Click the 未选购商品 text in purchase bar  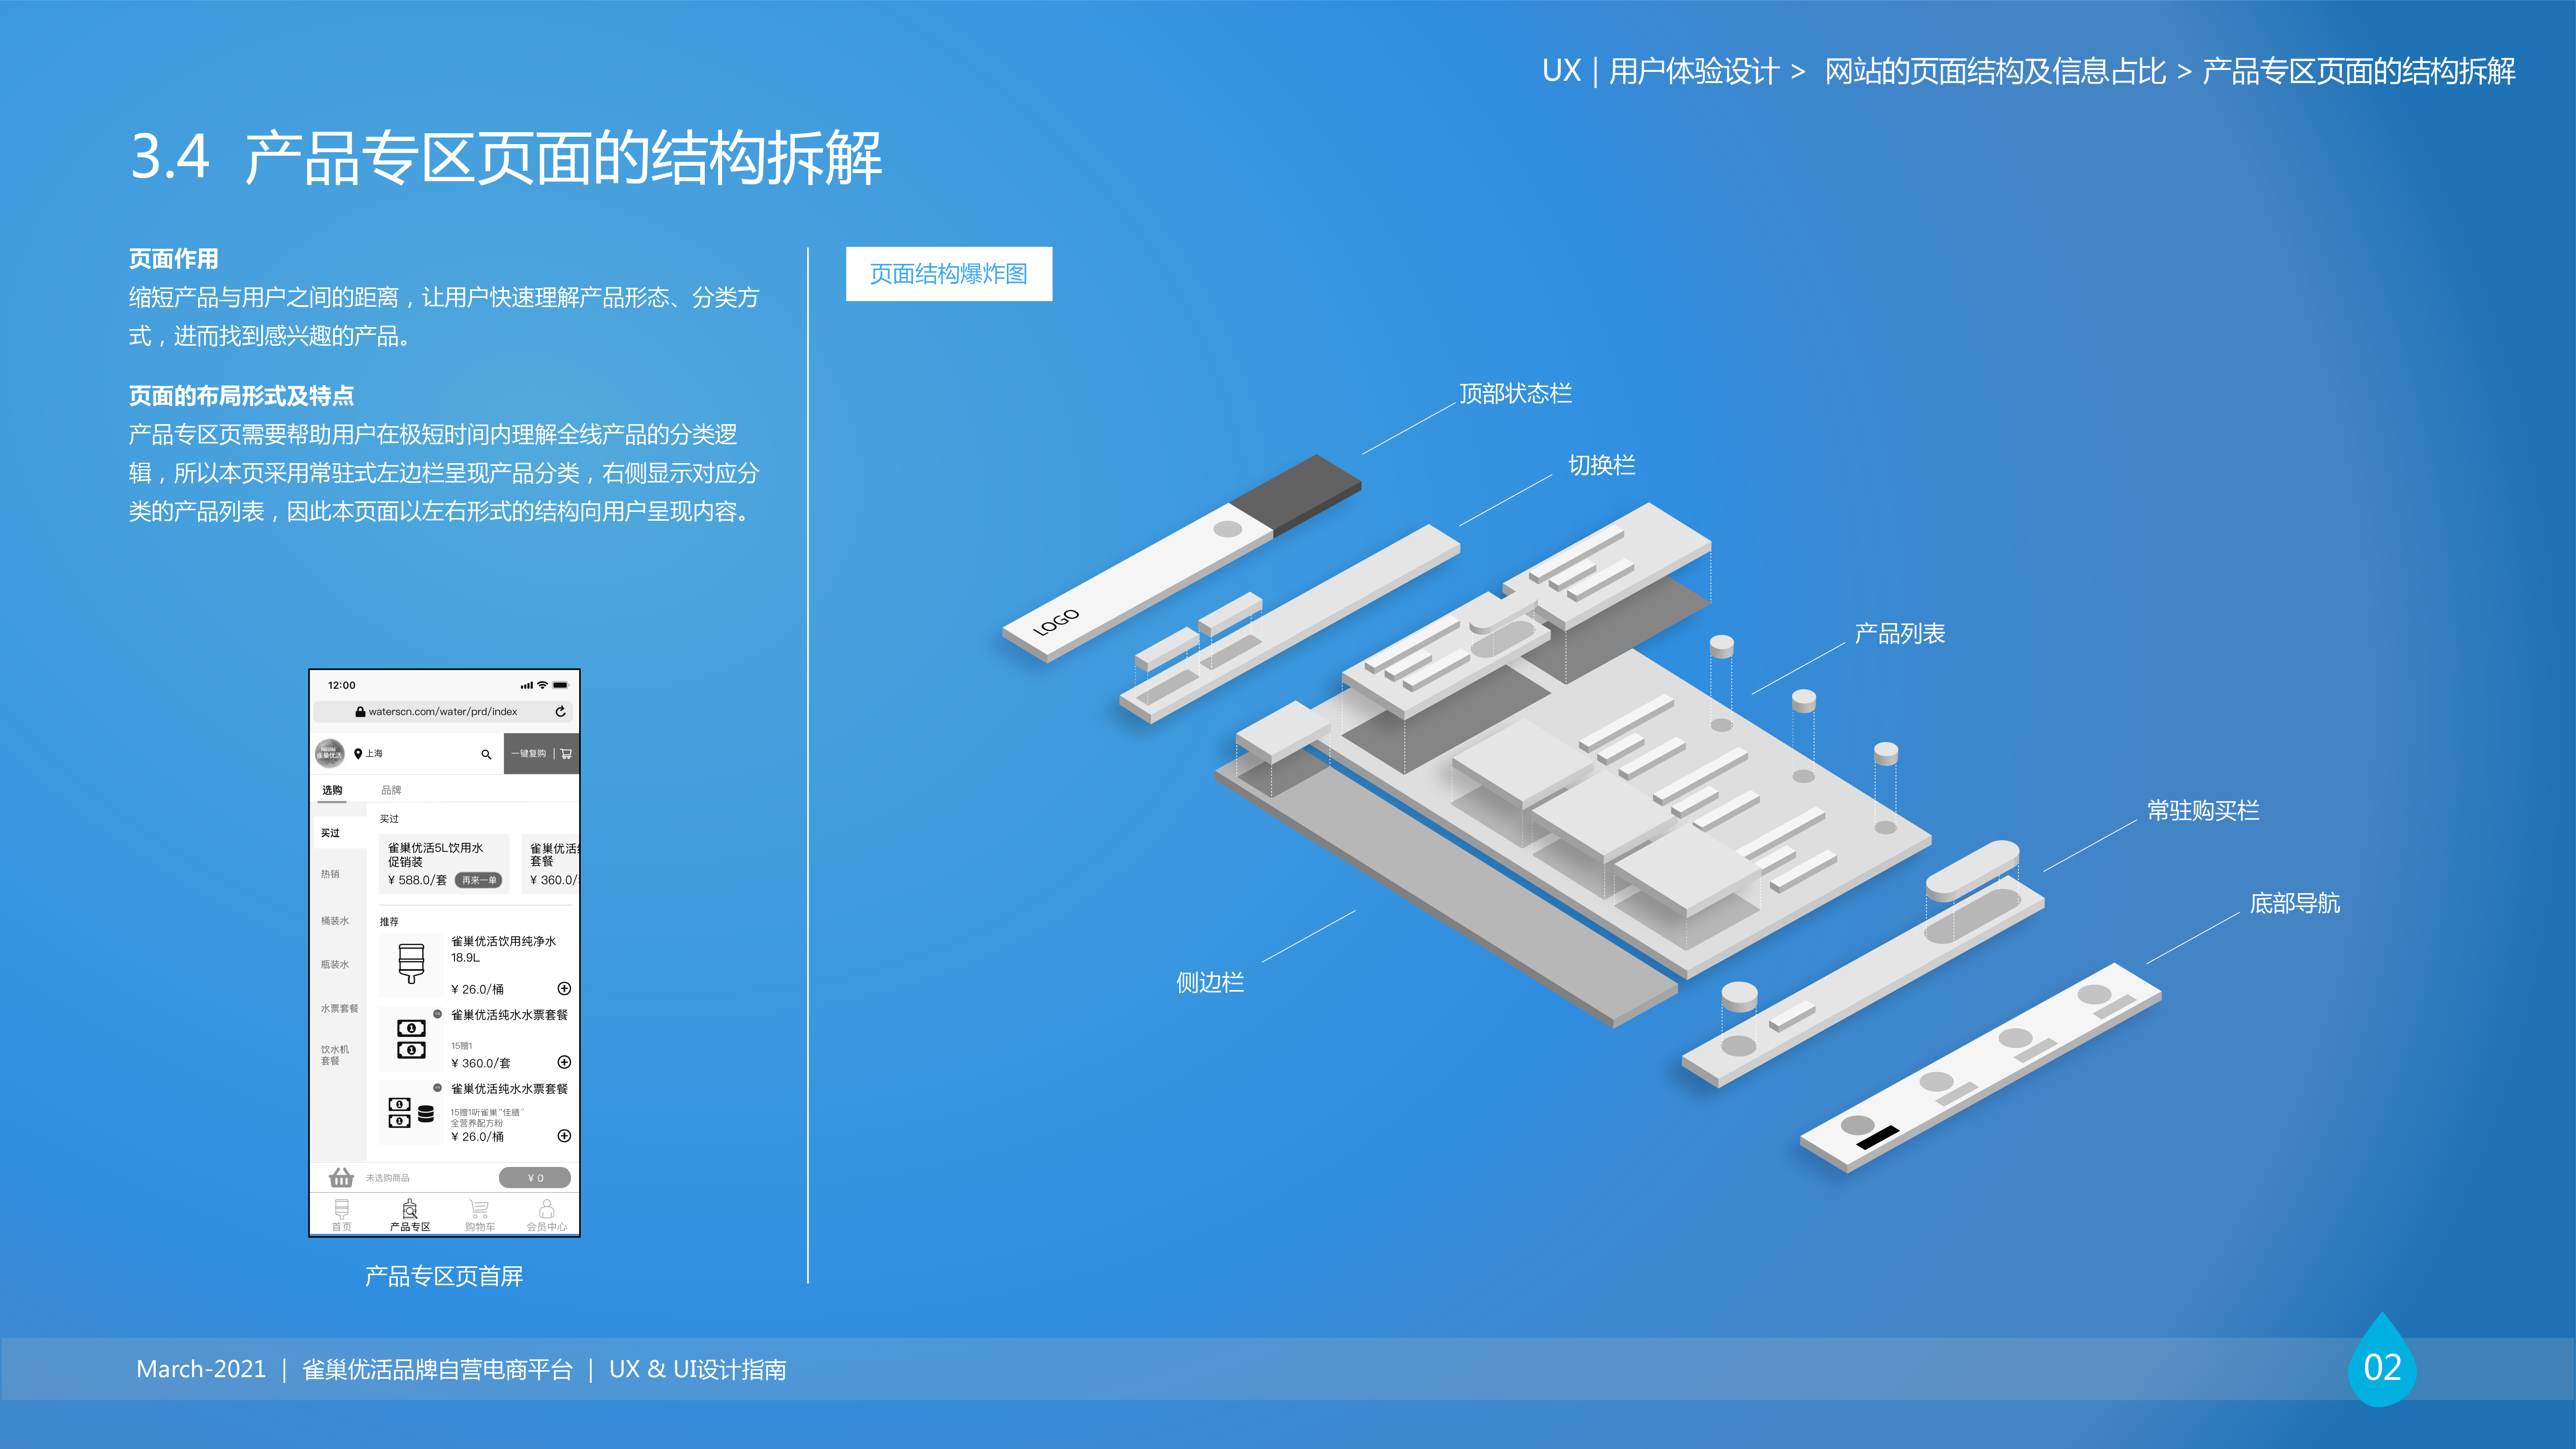coord(387,1178)
